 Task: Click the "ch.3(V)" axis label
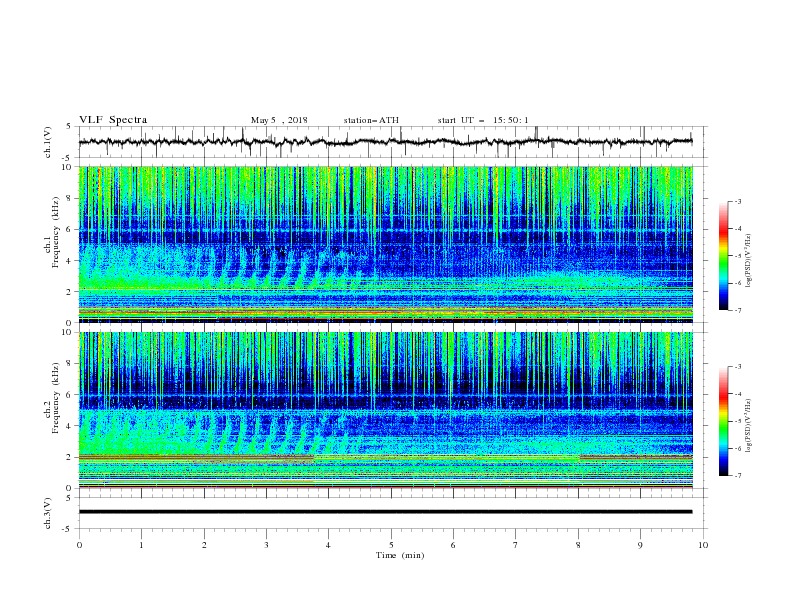(x=48, y=513)
